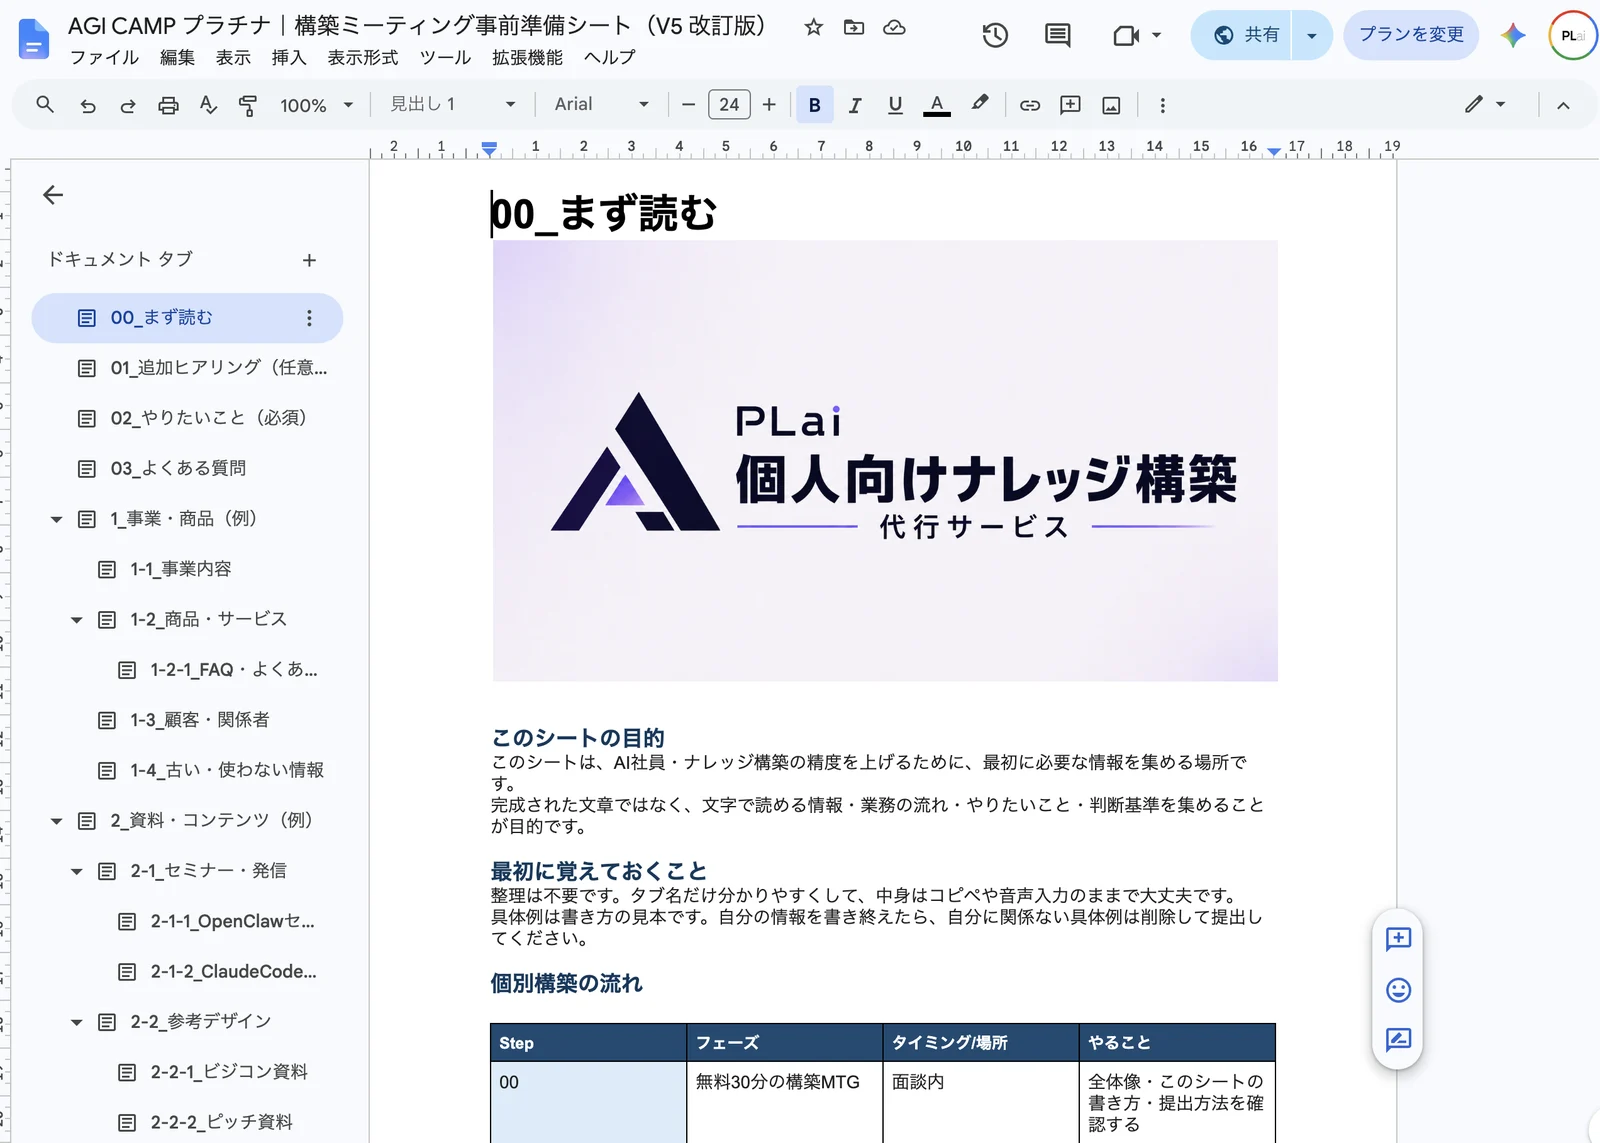Viewport: 1600px width, 1143px height.
Task: Add a new document tab
Action: 309,260
